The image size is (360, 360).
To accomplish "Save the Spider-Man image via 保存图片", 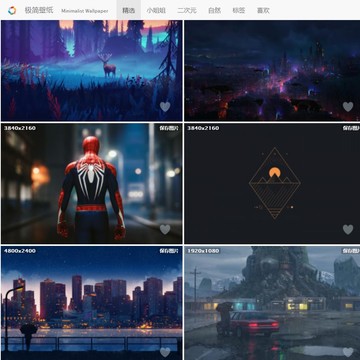I will (169, 128).
